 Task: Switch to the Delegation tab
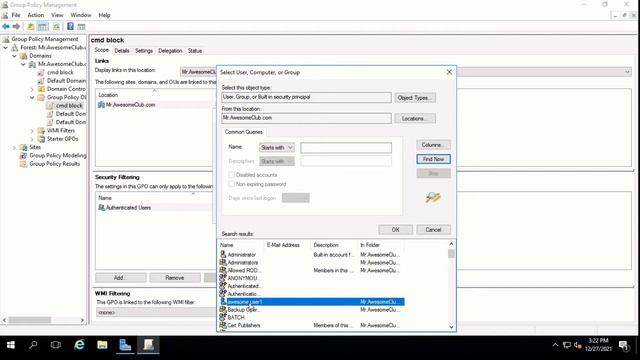(170, 51)
